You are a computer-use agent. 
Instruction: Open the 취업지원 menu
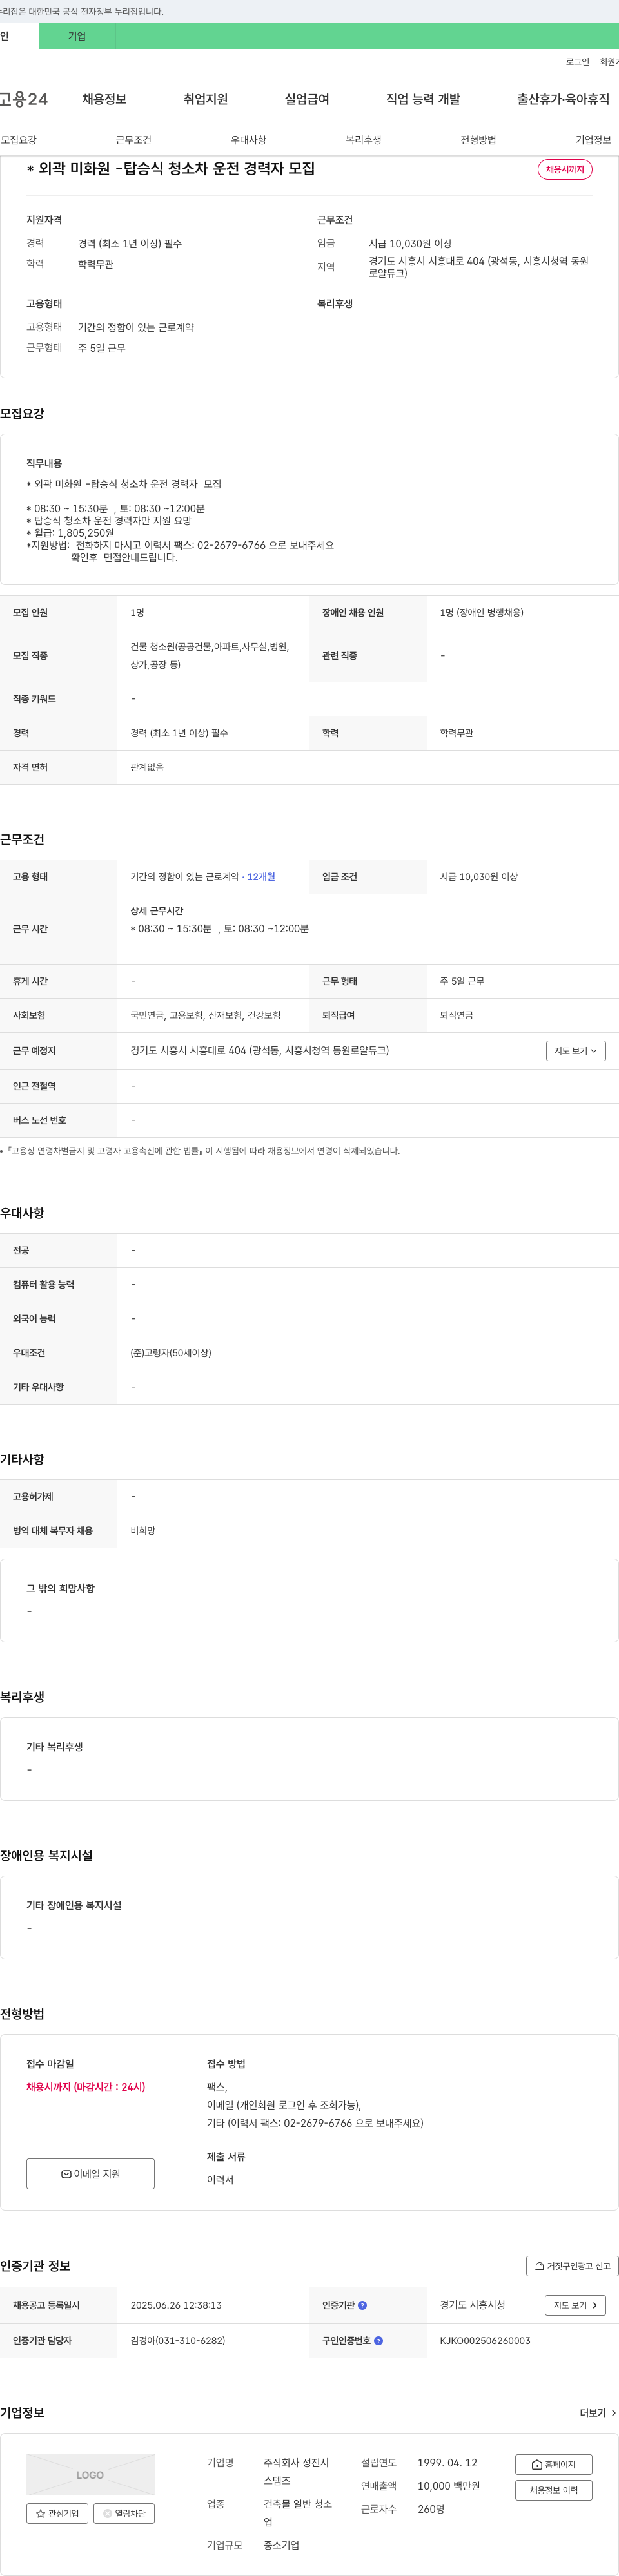[205, 99]
